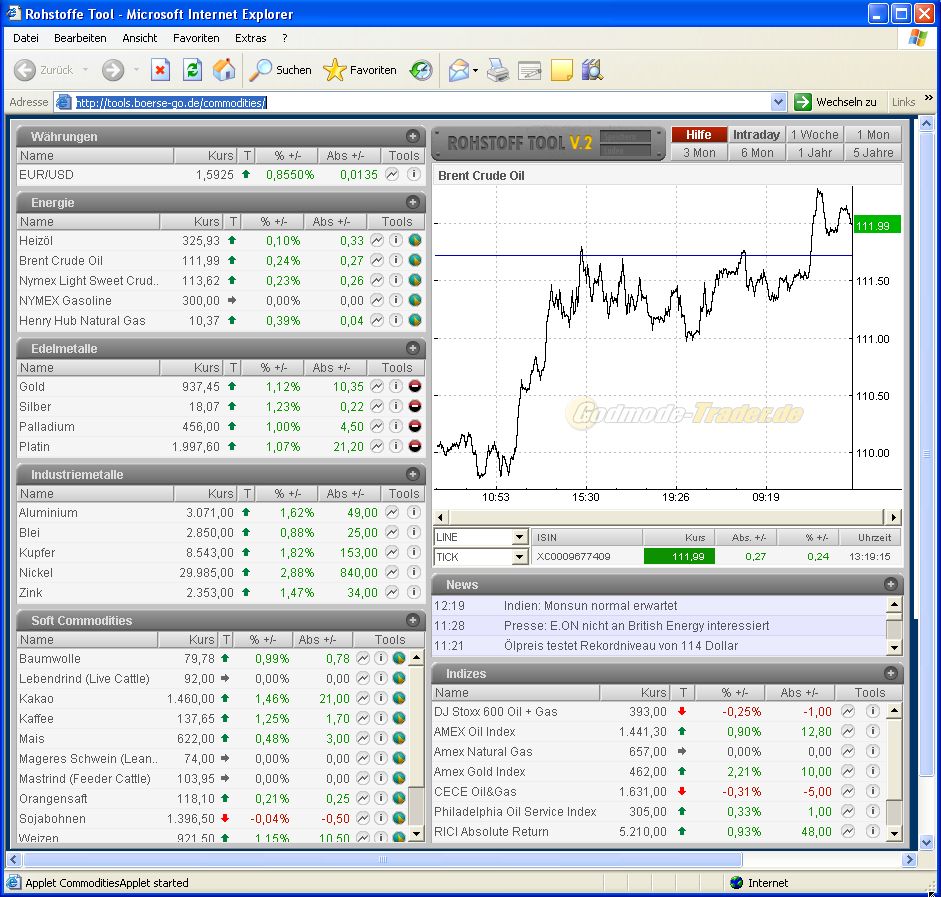Collapse the Energie panel
This screenshot has width=941, height=897.
(412, 202)
